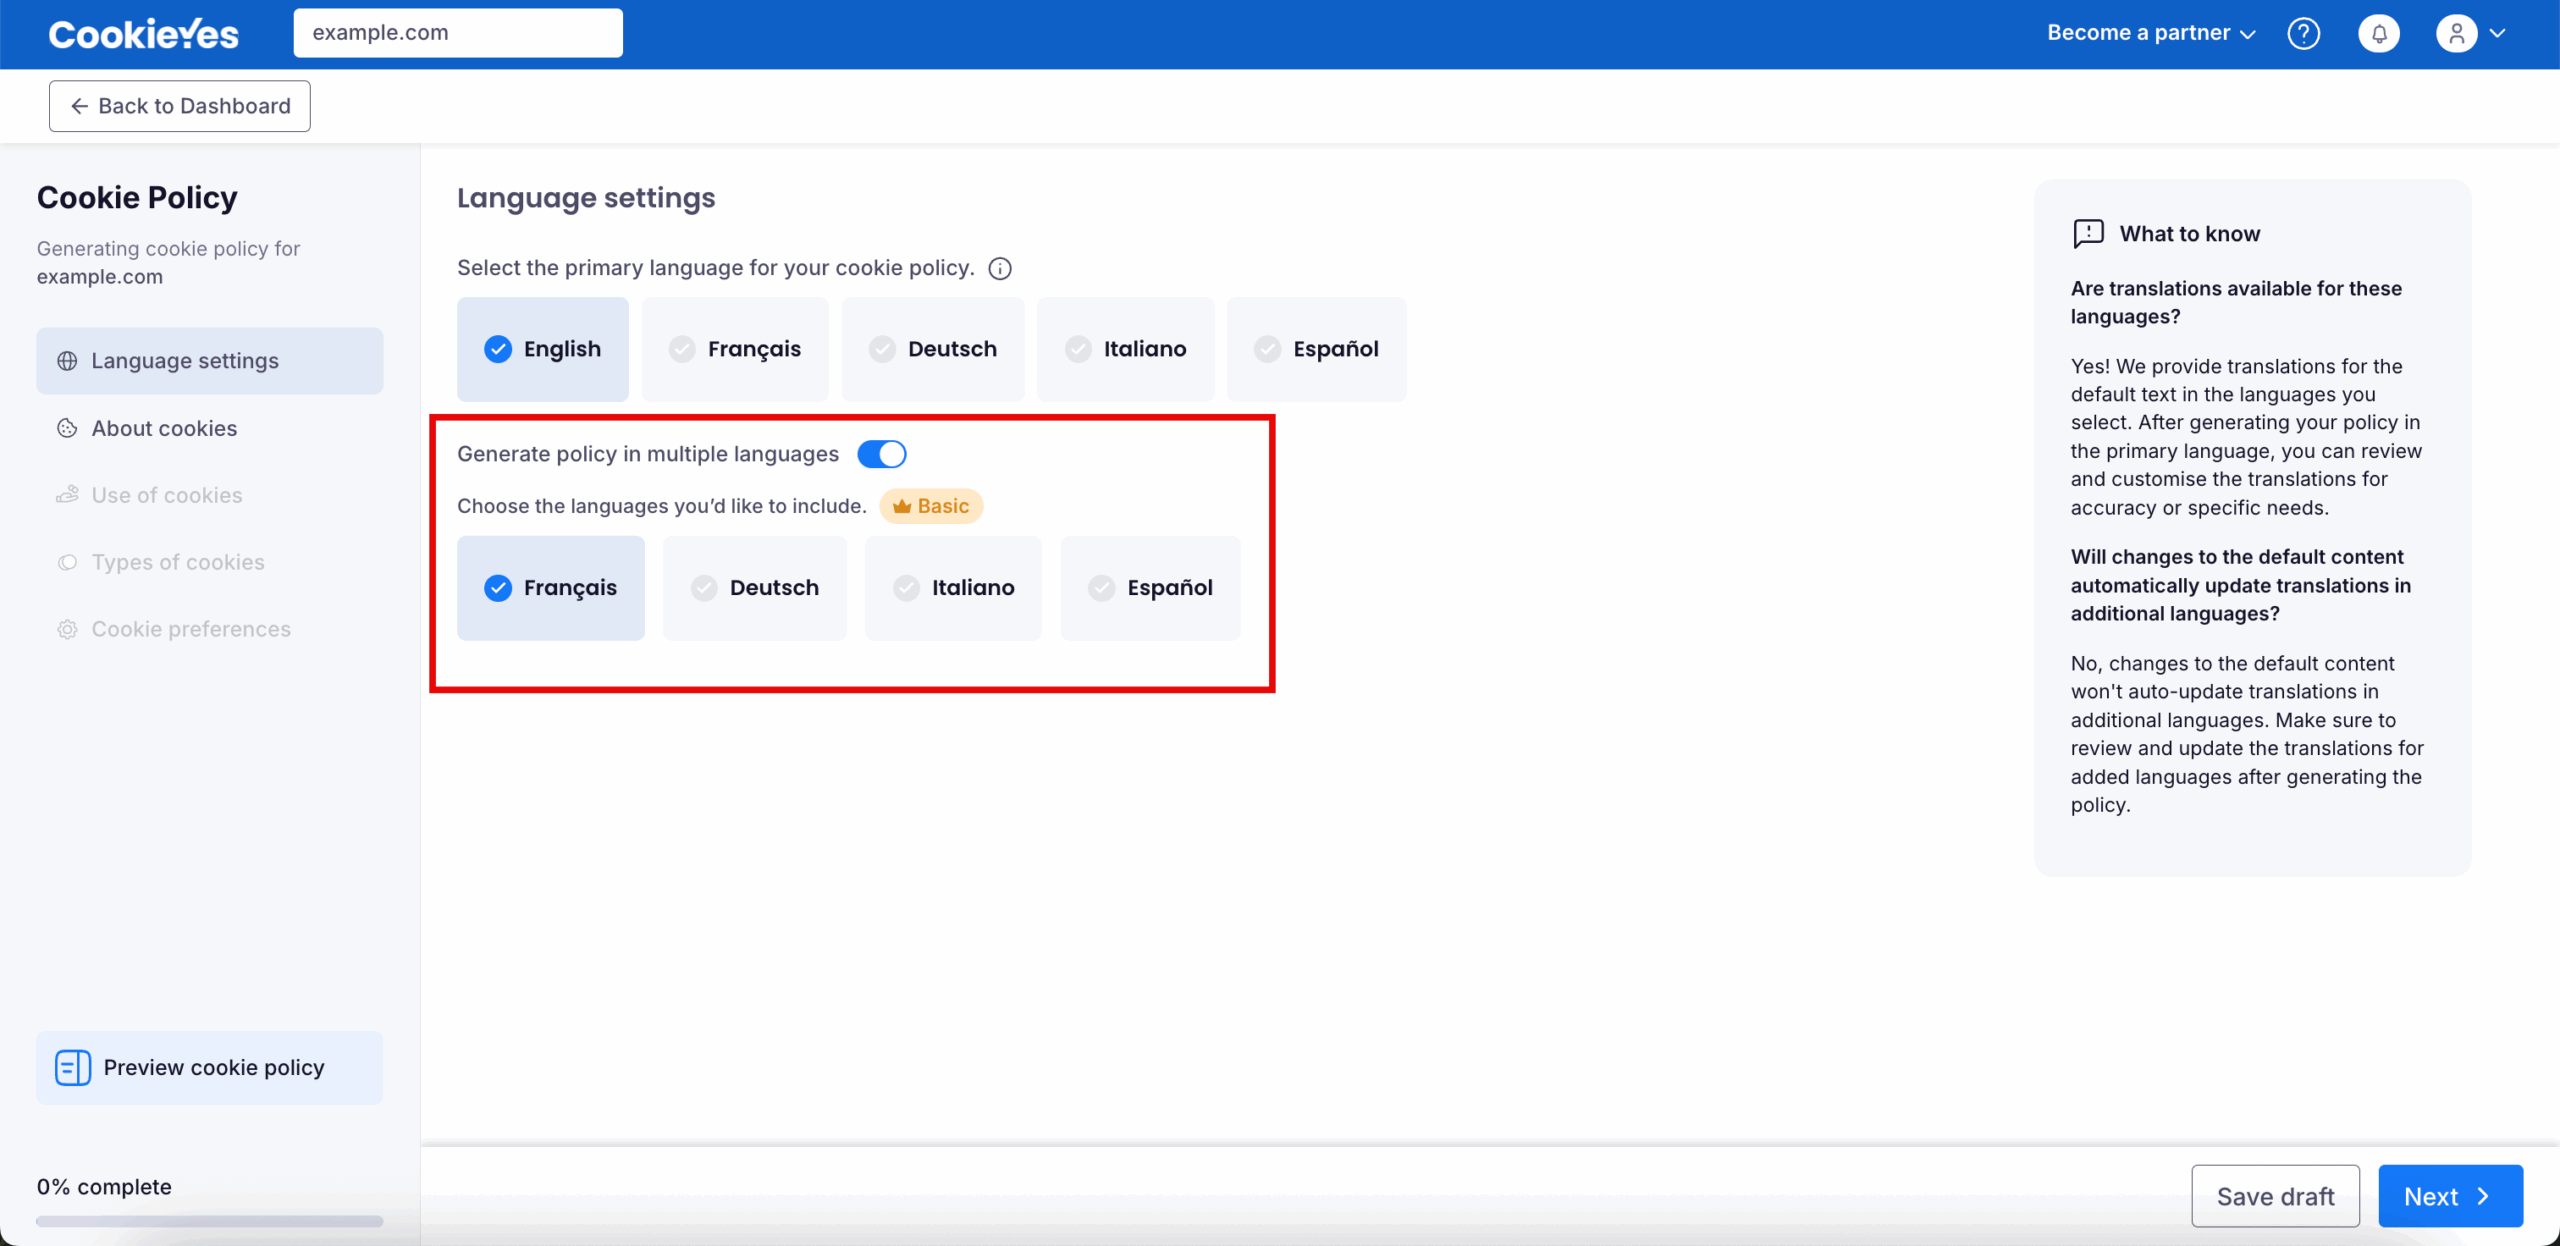Open the About cookies section
Screen dimensions: 2560x1246
(164, 428)
